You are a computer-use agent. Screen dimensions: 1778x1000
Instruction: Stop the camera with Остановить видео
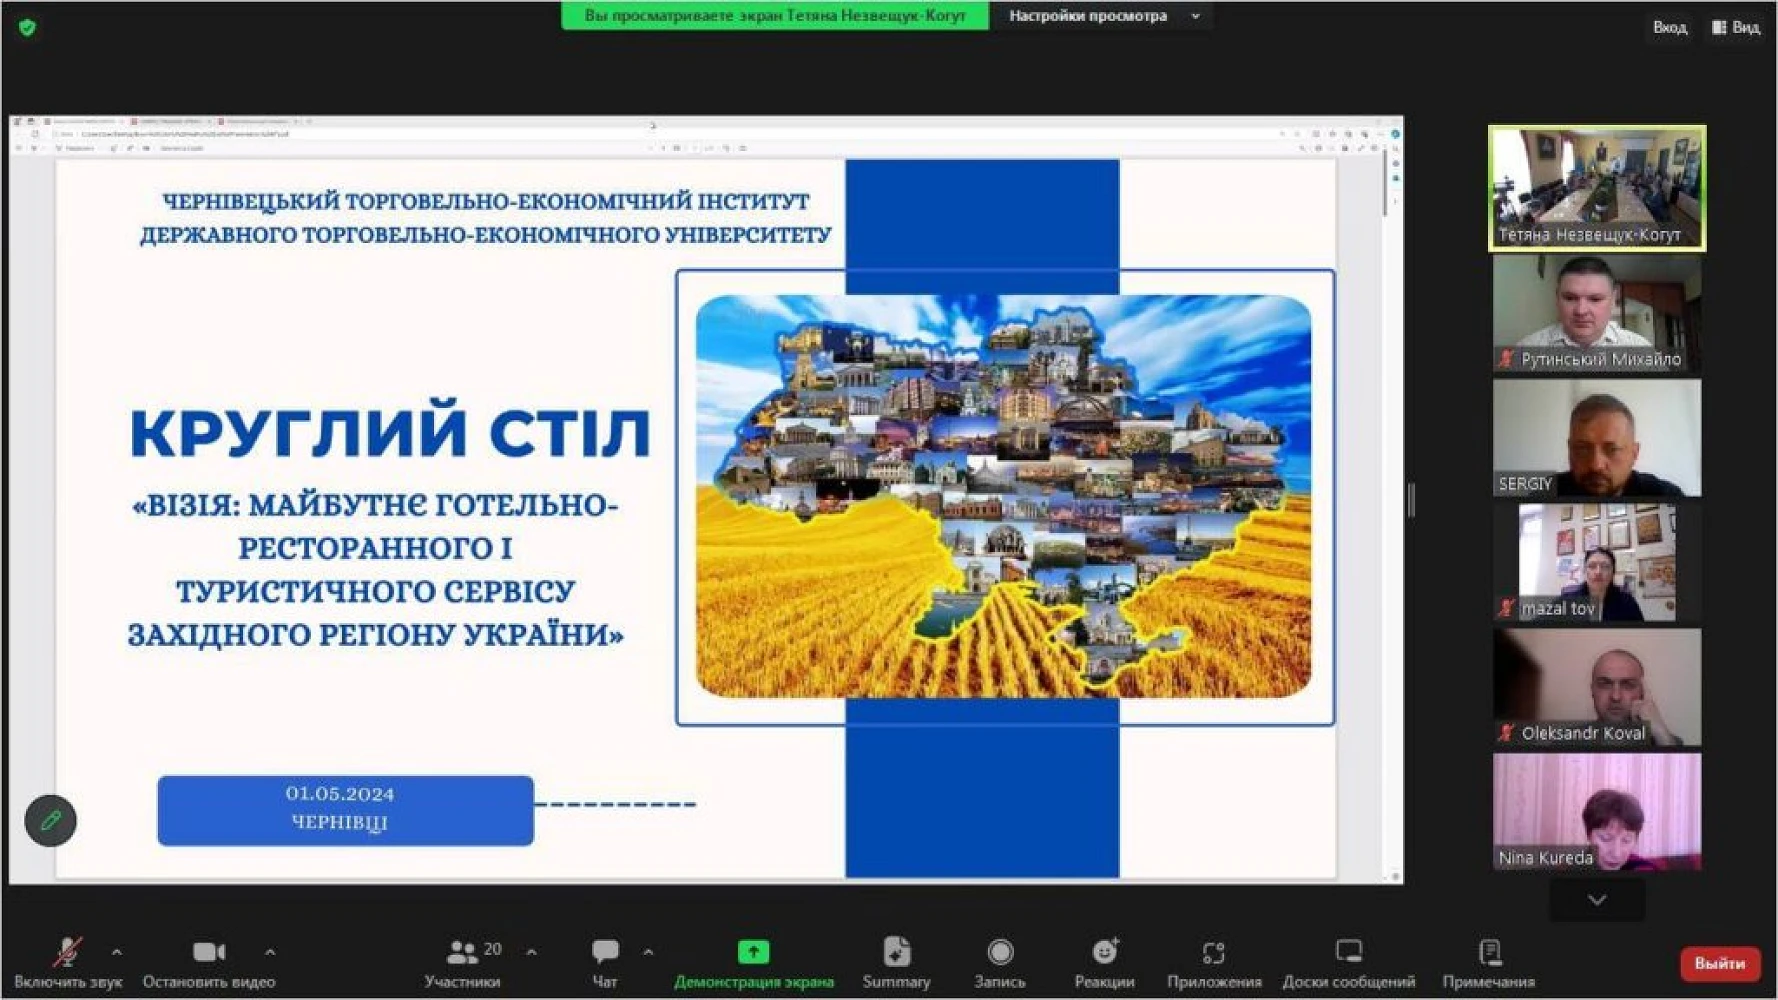click(208, 953)
